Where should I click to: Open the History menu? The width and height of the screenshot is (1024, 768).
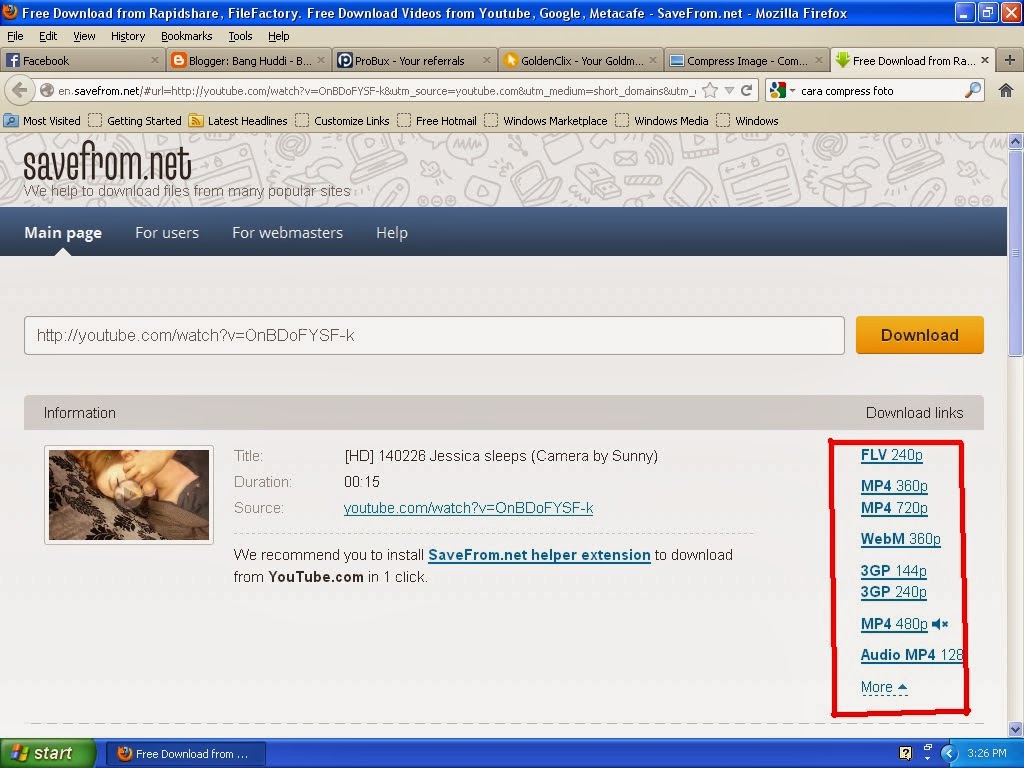[128, 36]
